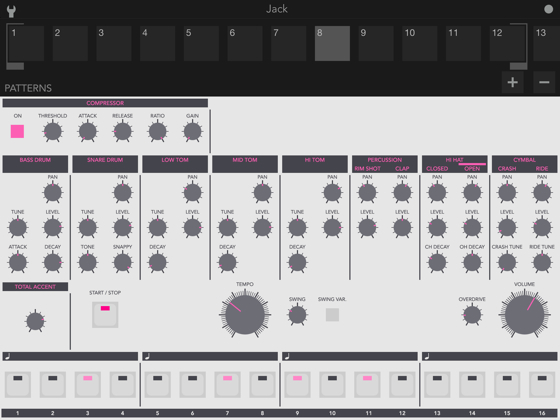Screen dimensions: 560x420
Task: Click the compressor Threshold knob
Action: click(x=52, y=131)
